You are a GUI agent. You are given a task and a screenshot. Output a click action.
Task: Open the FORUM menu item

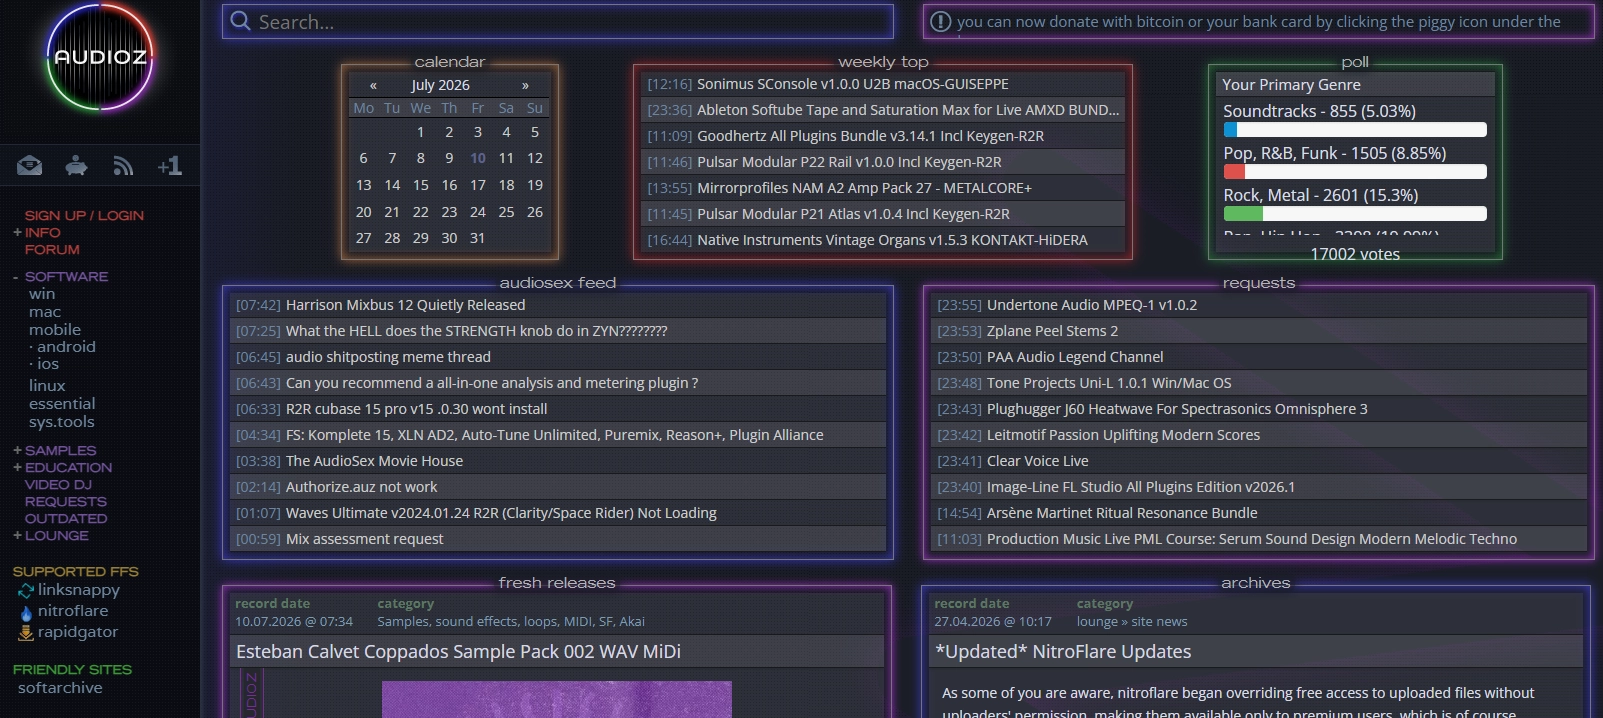pyautogui.click(x=52, y=249)
